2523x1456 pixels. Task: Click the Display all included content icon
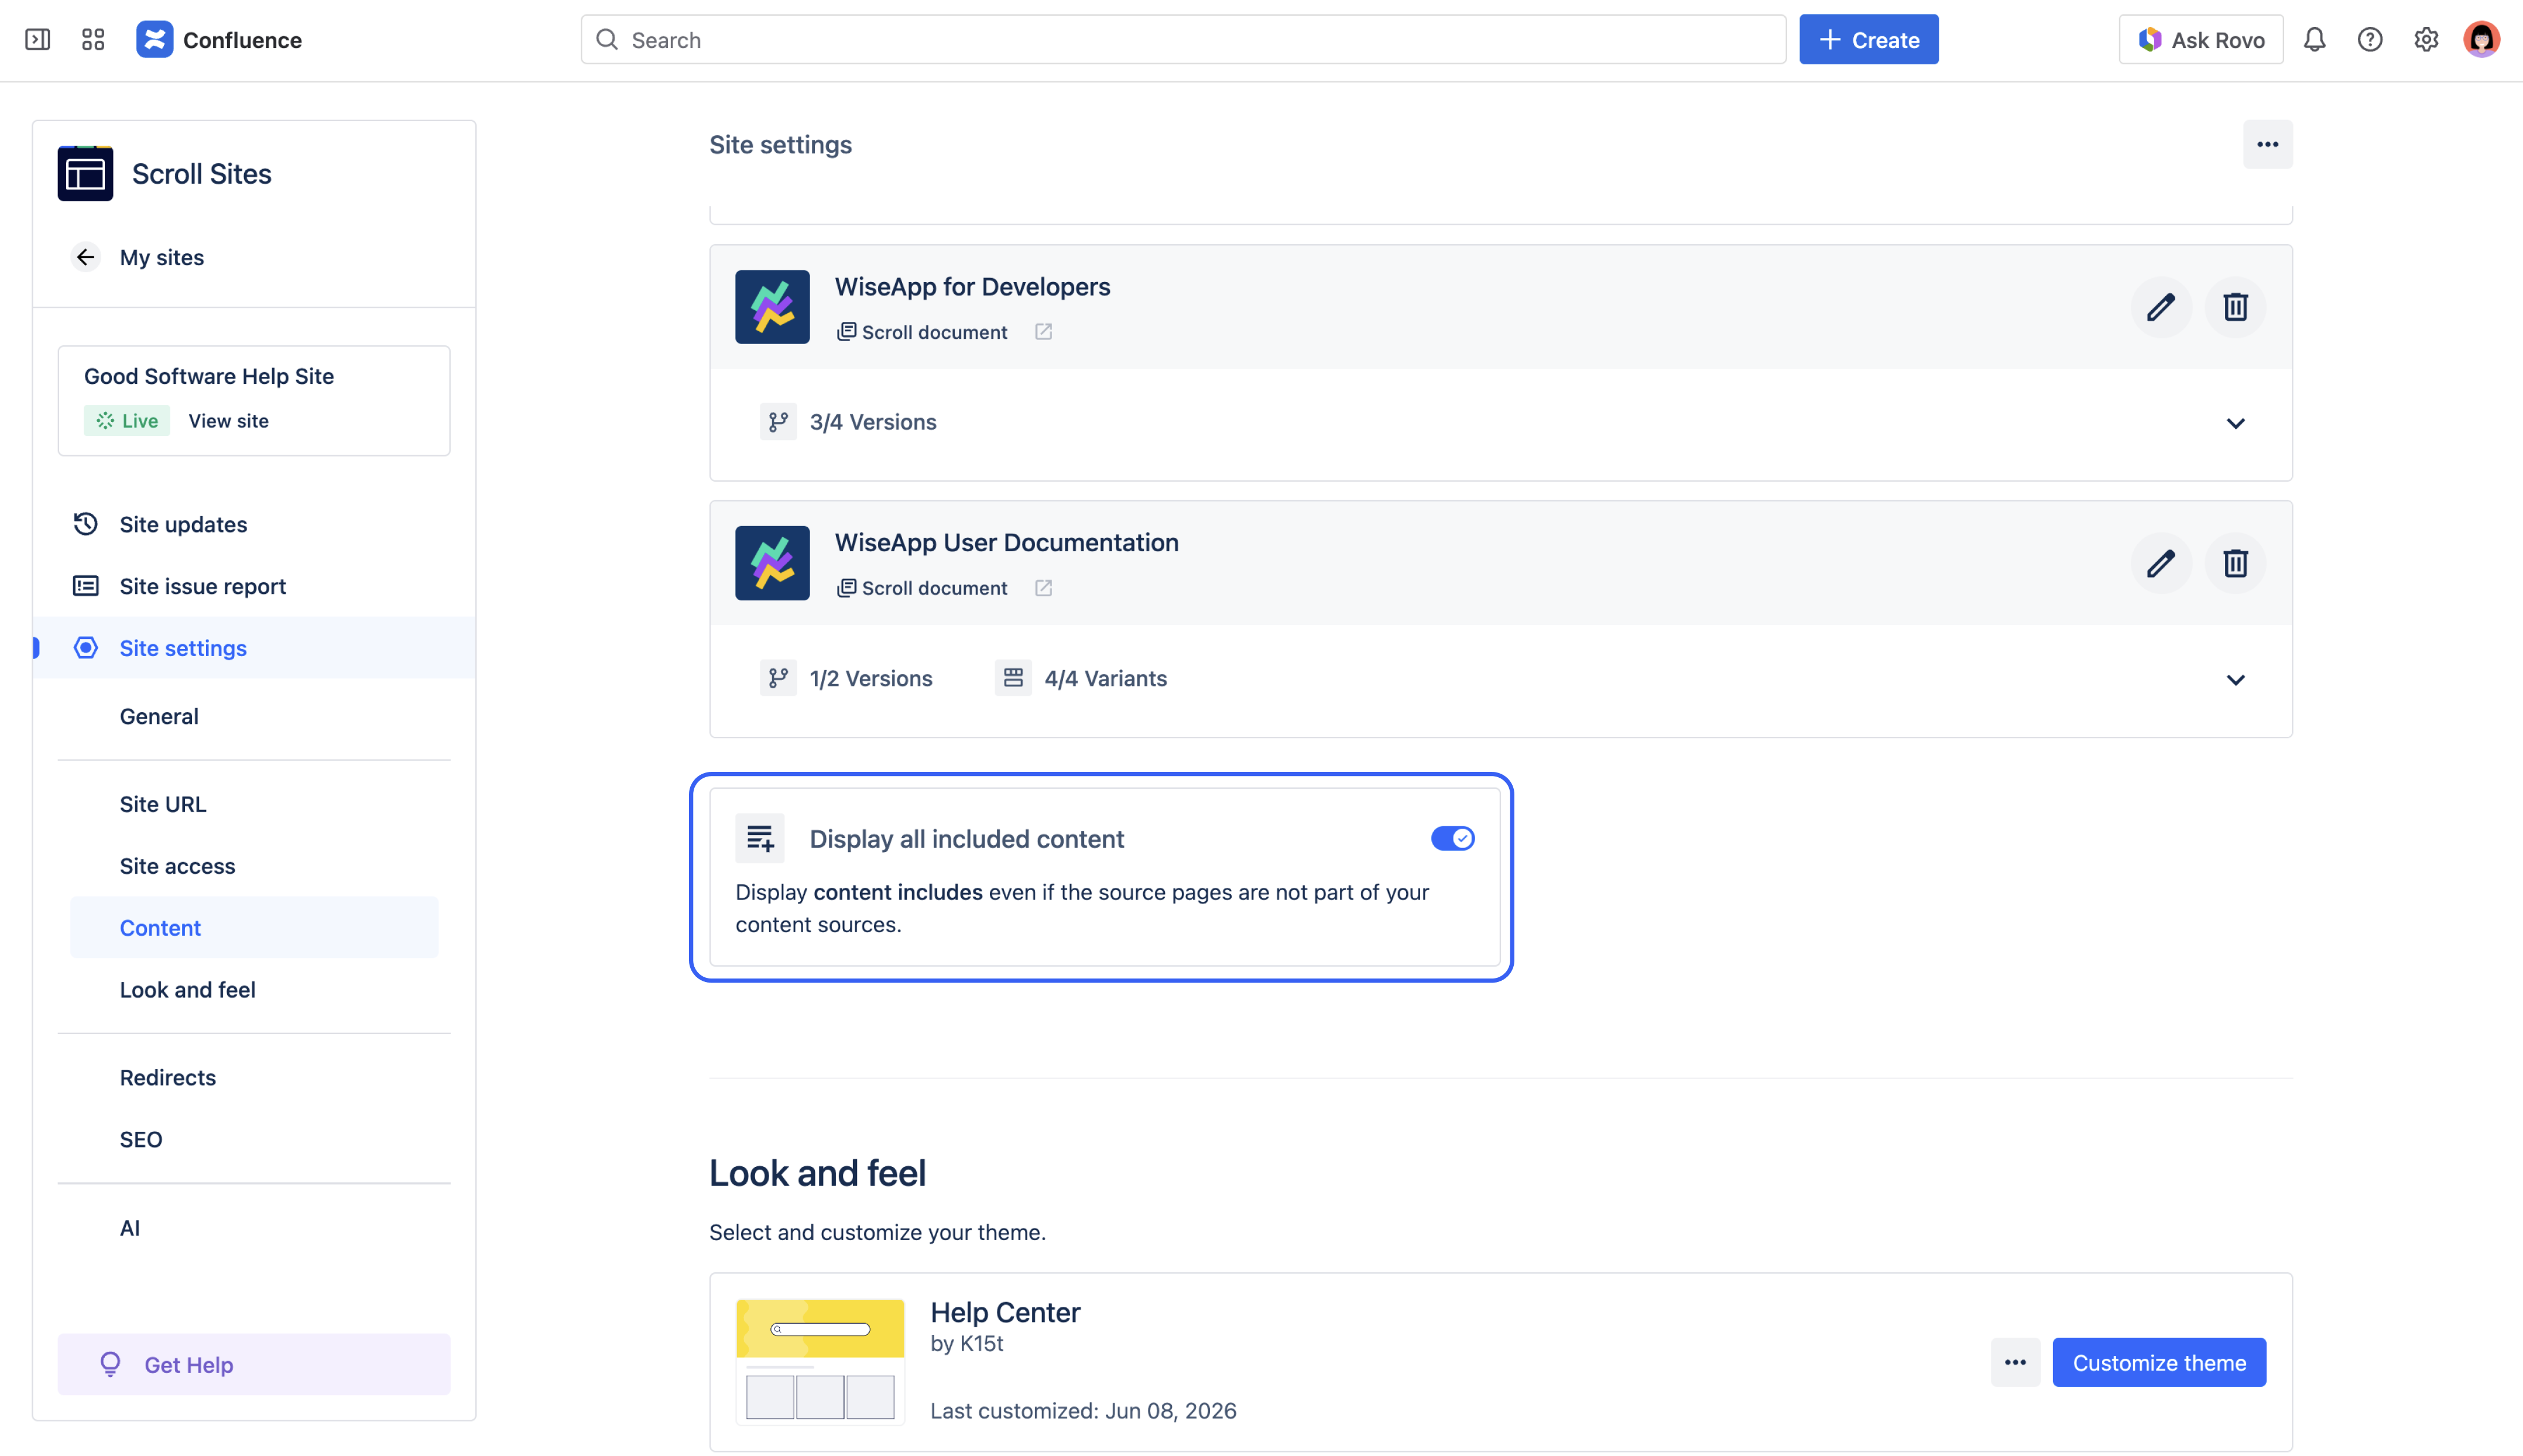[x=760, y=838]
